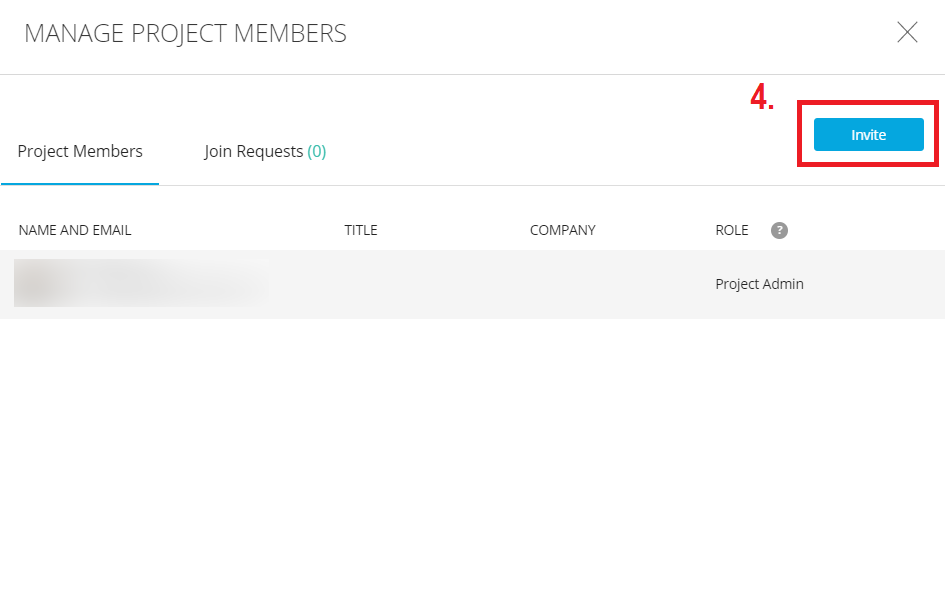Open the Project Admin role selector

[759, 284]
